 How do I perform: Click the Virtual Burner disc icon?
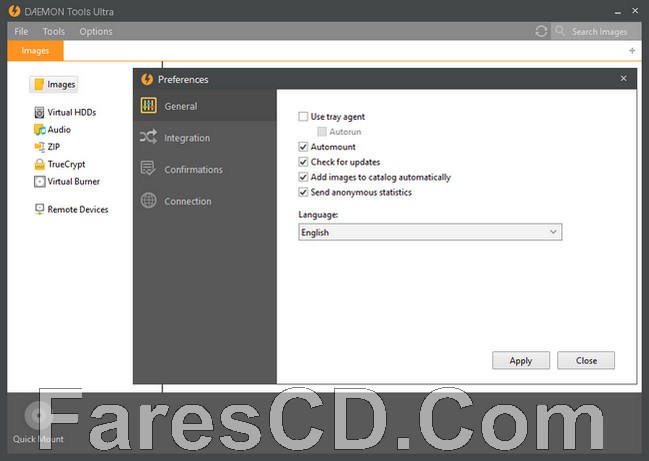tap(40, 182)
